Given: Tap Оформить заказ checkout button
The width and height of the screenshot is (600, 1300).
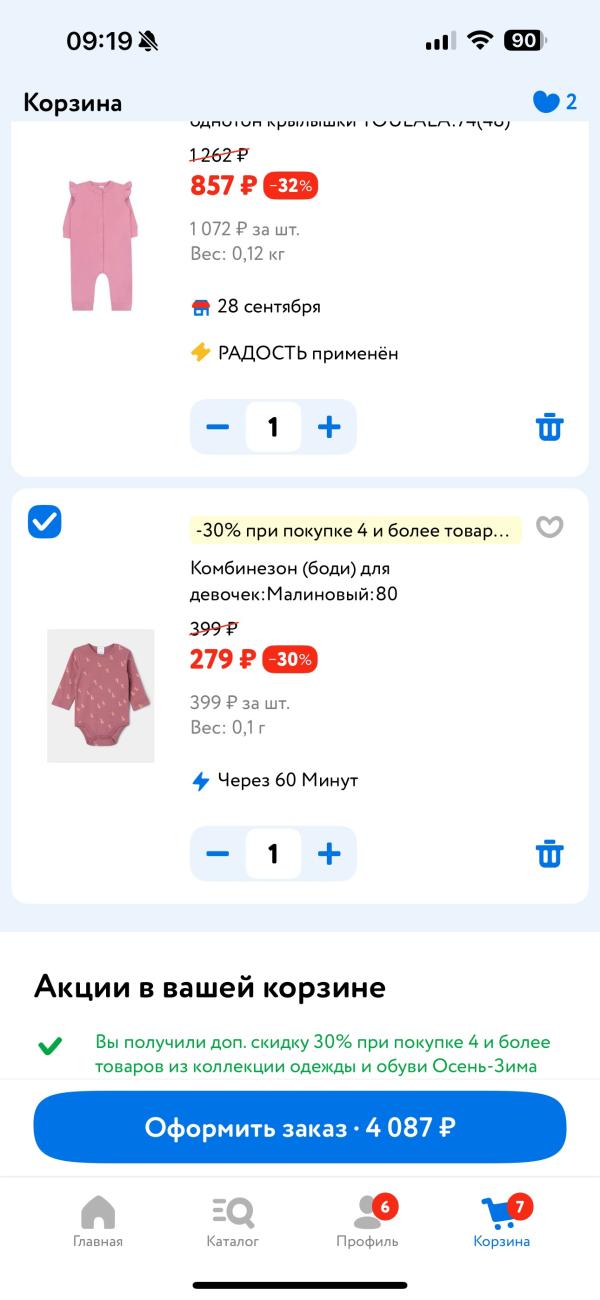Looking at the screenshot, I should coord(300,1127).
